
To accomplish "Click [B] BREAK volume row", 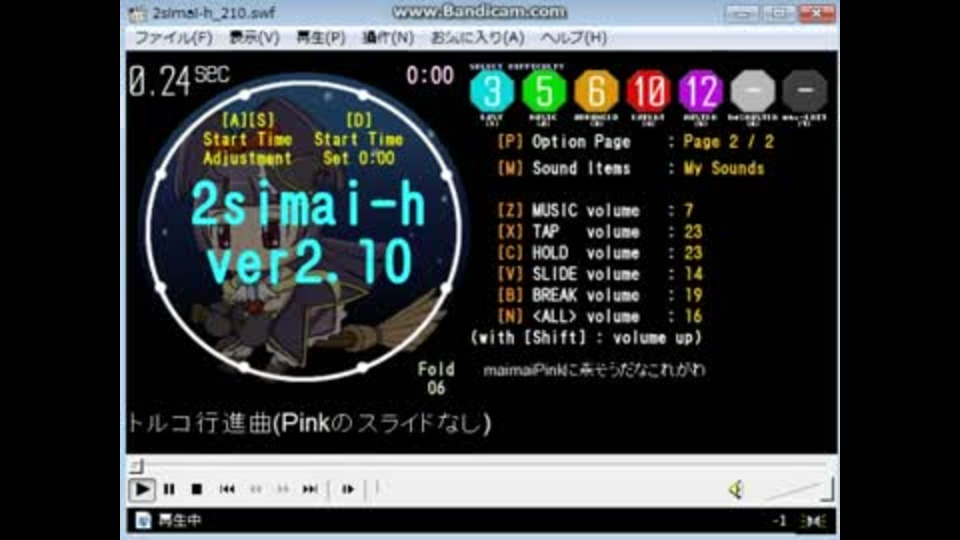I will point(600,295).
